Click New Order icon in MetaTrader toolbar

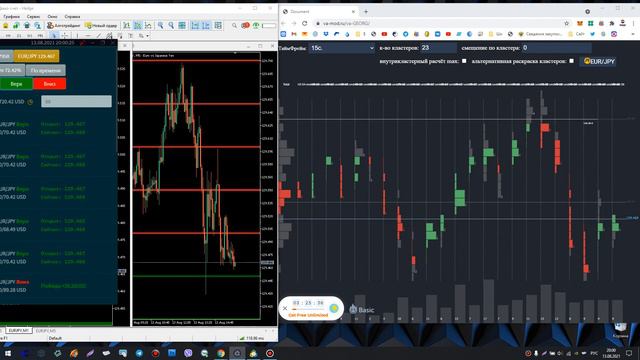[x=101, y=25]
